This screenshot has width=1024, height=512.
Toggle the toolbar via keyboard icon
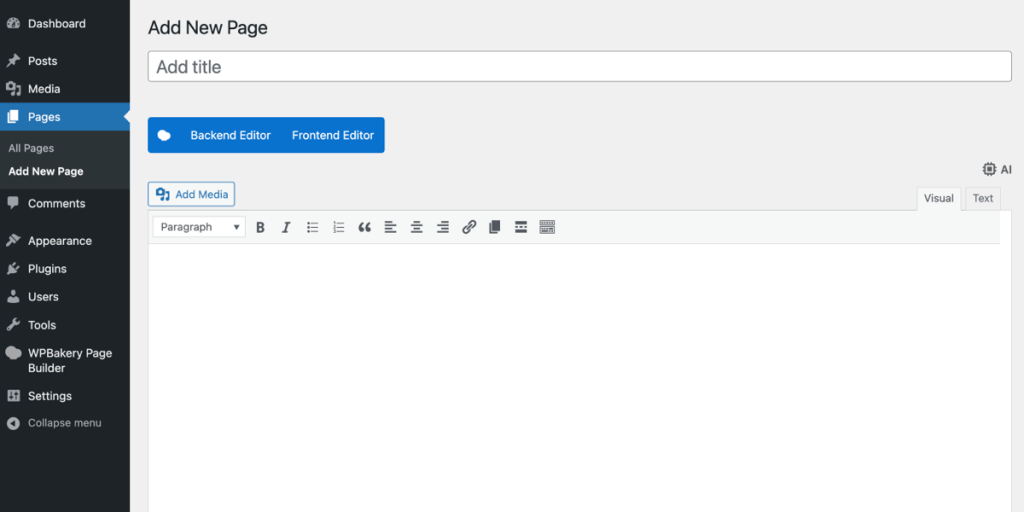[547, 227]
